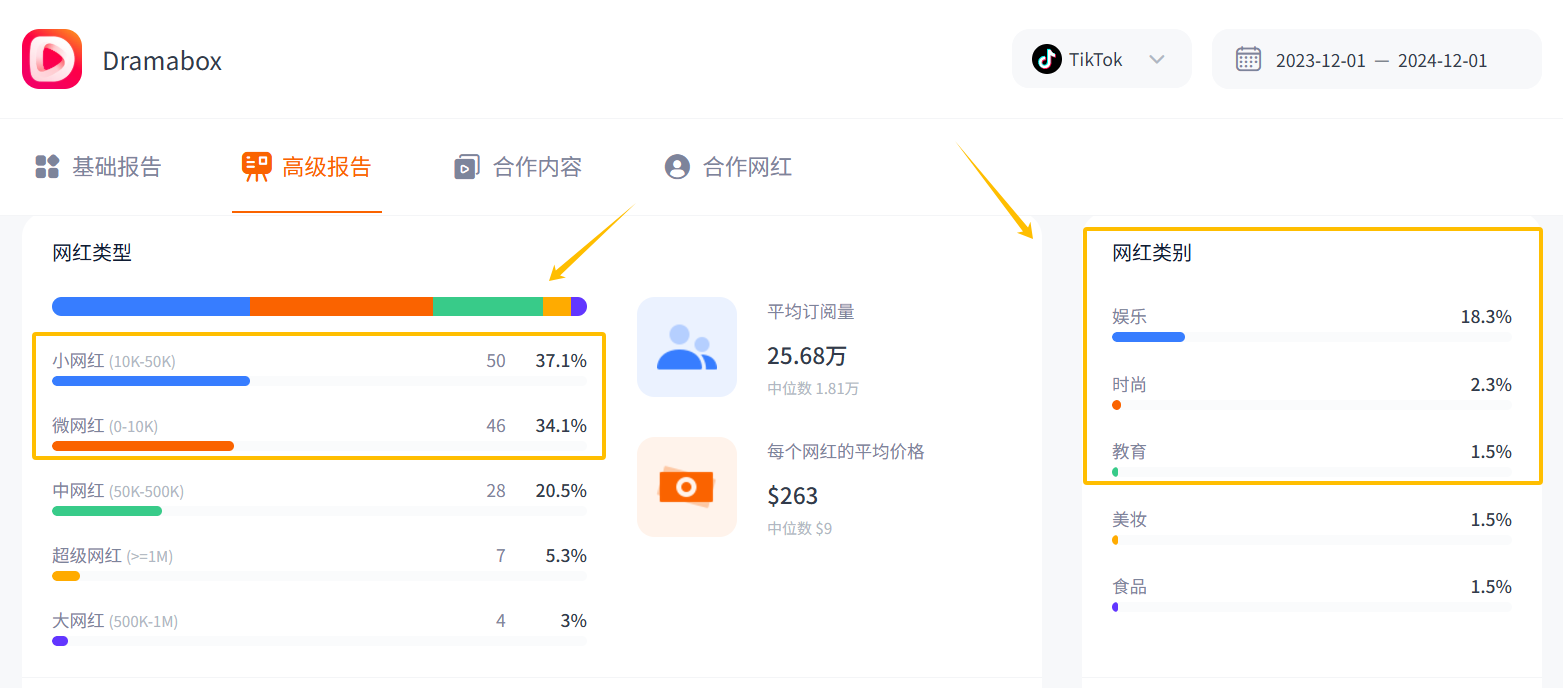Click the TikTok platform icon
Screen dimensions: 1563x688
(x=1047, y=59)
